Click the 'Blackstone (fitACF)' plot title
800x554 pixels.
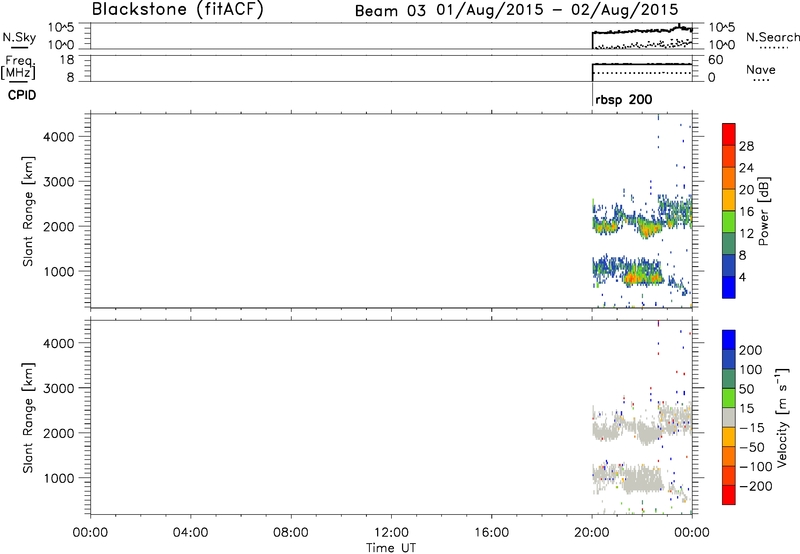pyautogui.click(x=178, y=9)
